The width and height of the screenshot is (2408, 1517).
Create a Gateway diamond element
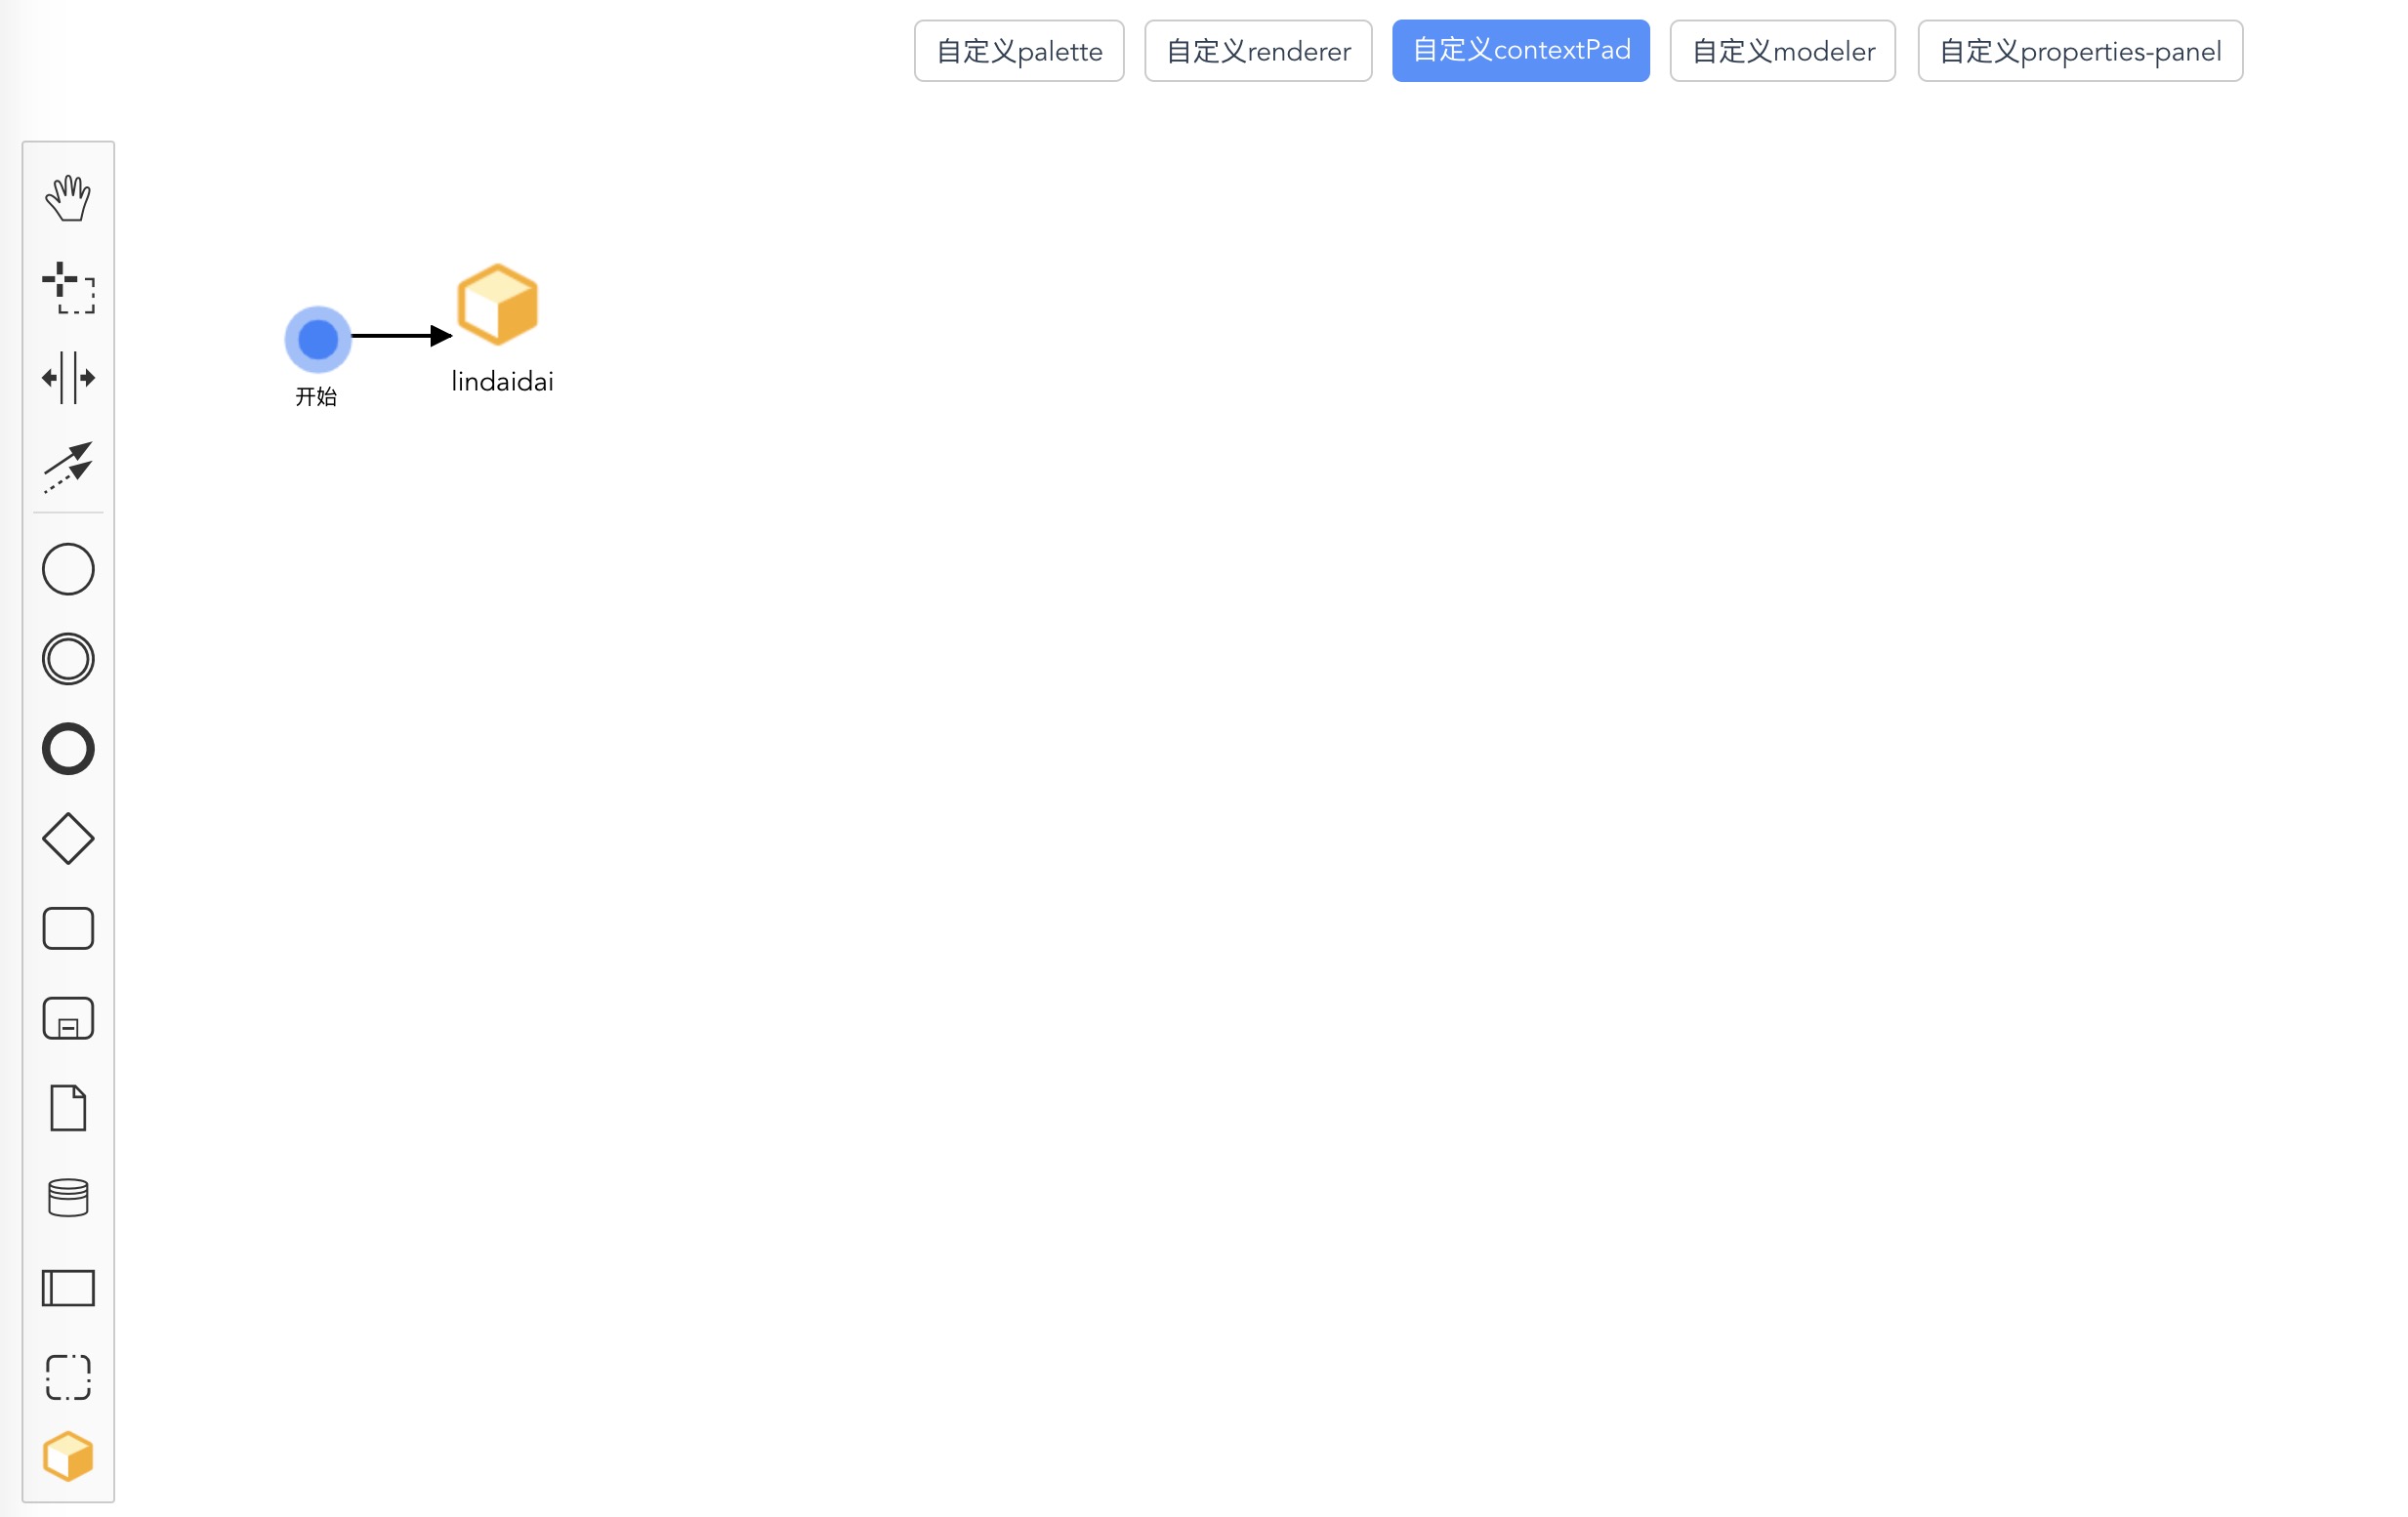click(68, 838)
